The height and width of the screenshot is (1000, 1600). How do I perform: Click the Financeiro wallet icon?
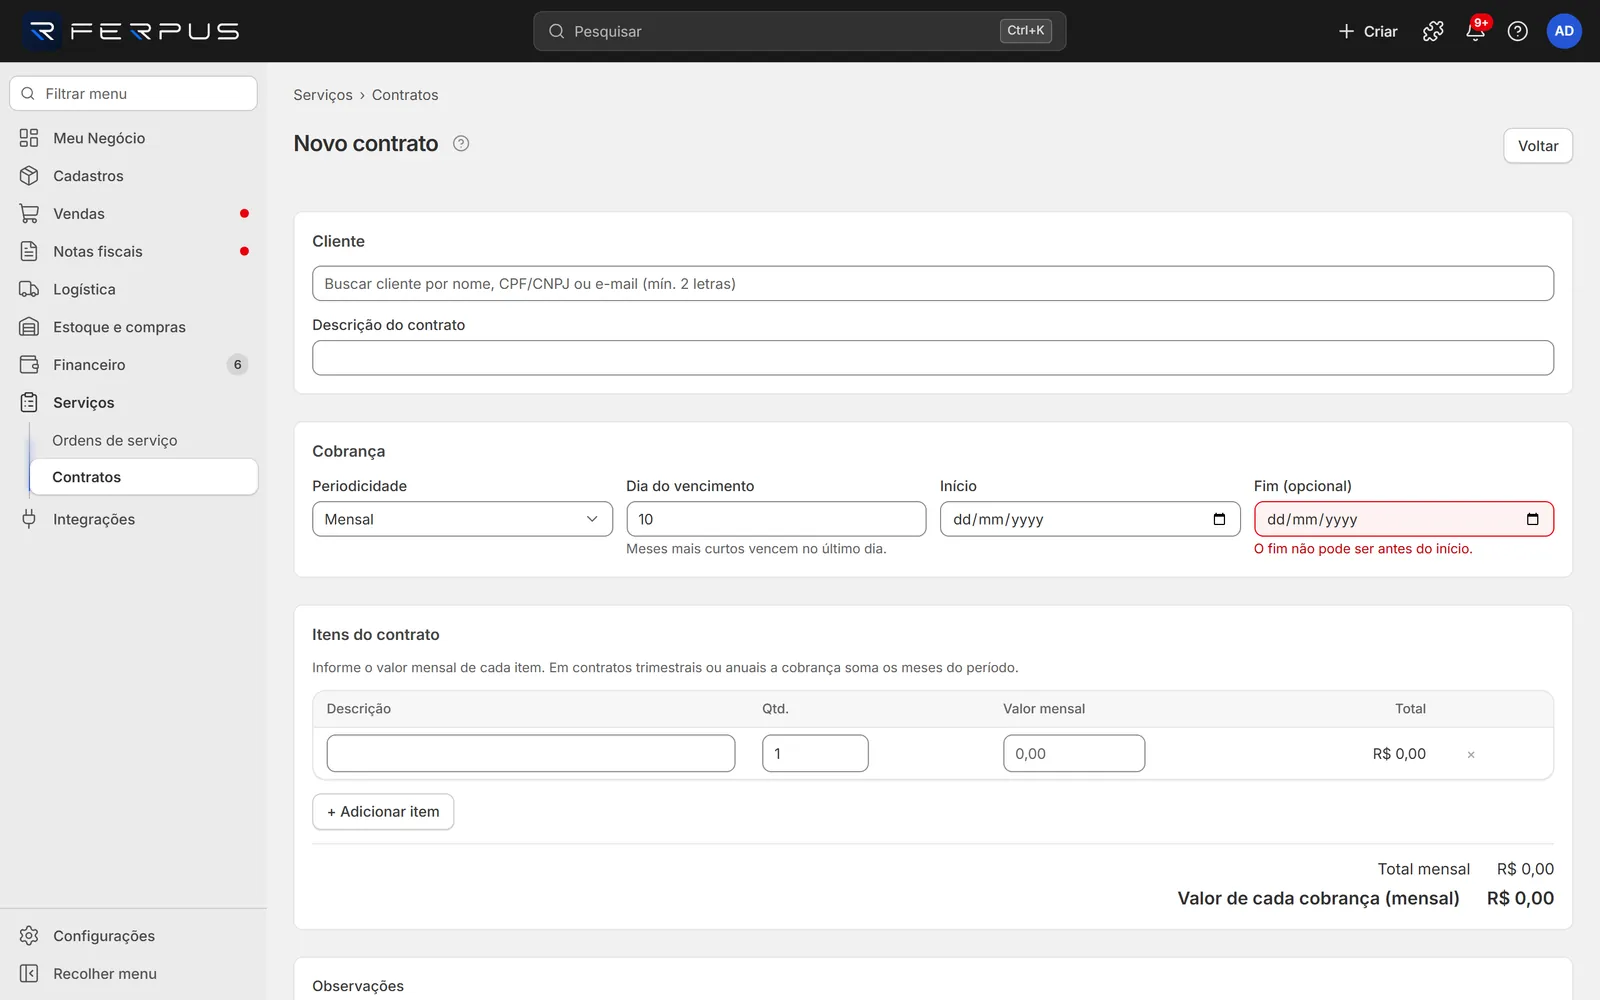29,365
